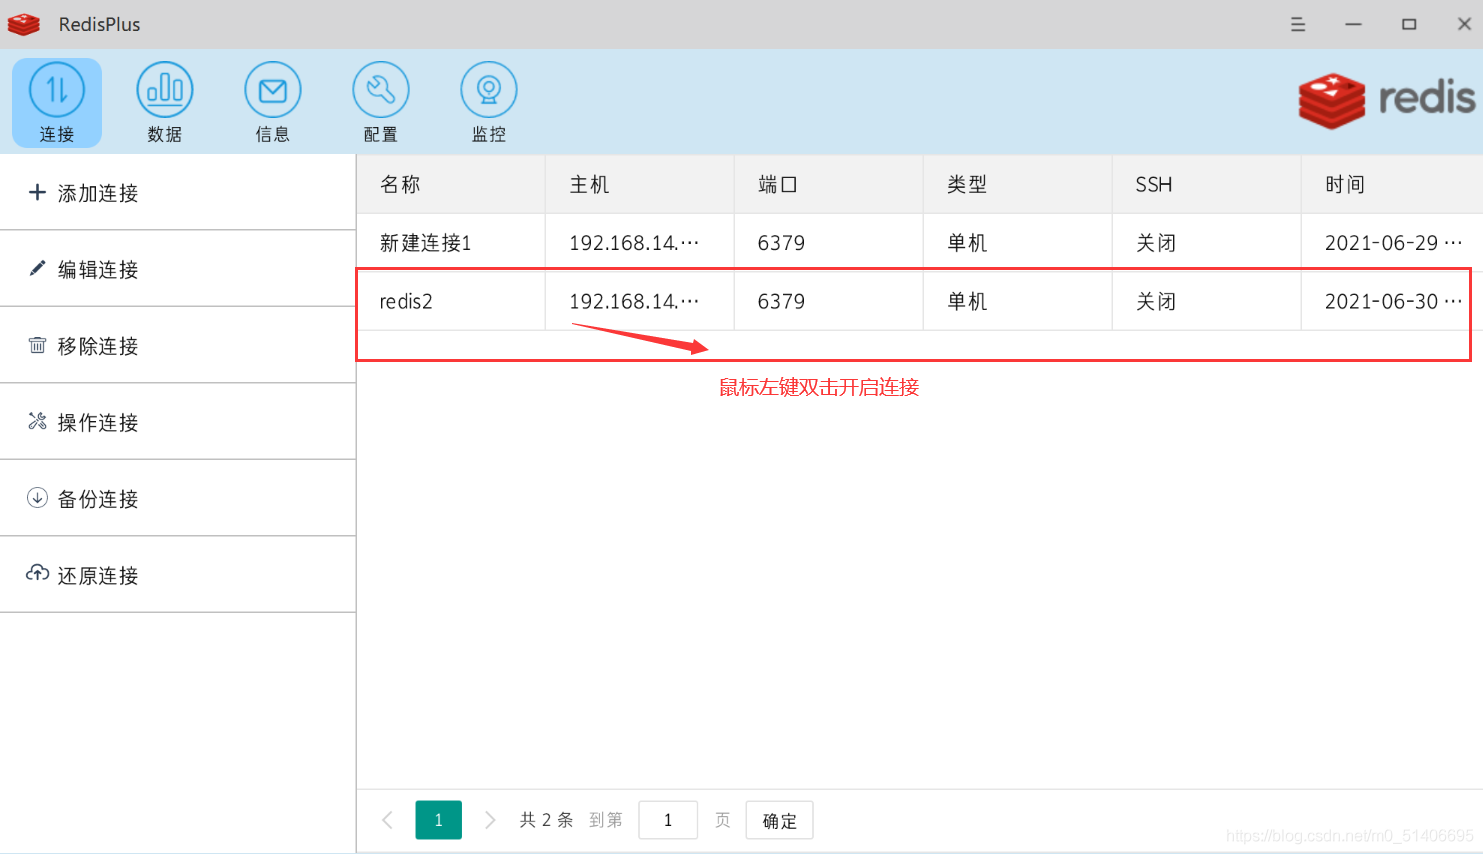
Task: Focus the page number input field
Action: pyautogui.click(x=668, y=820)
